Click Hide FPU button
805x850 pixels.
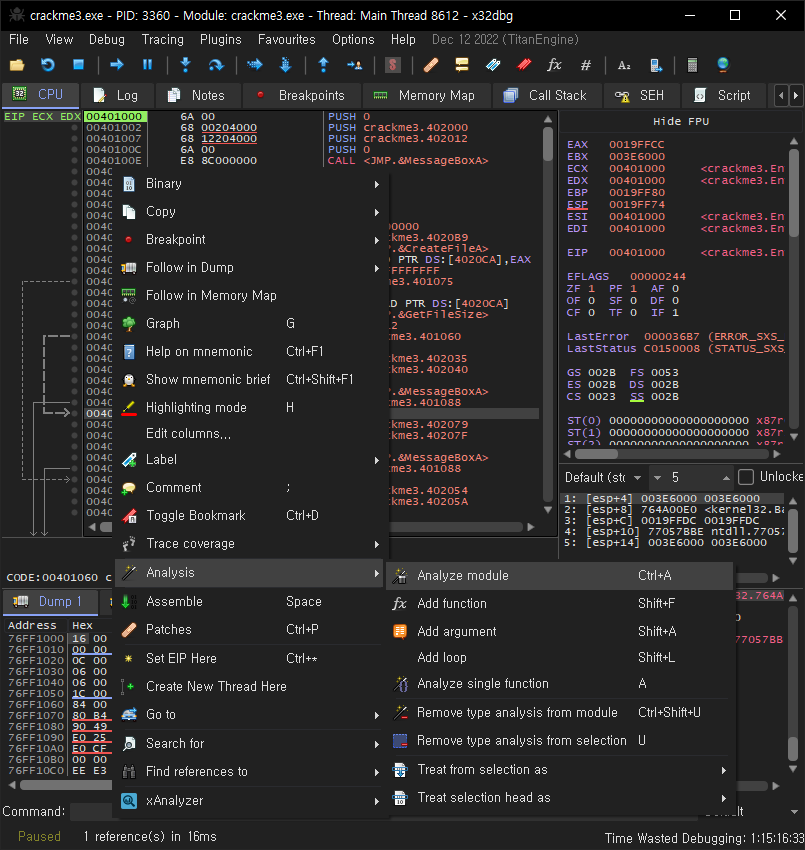681,121
